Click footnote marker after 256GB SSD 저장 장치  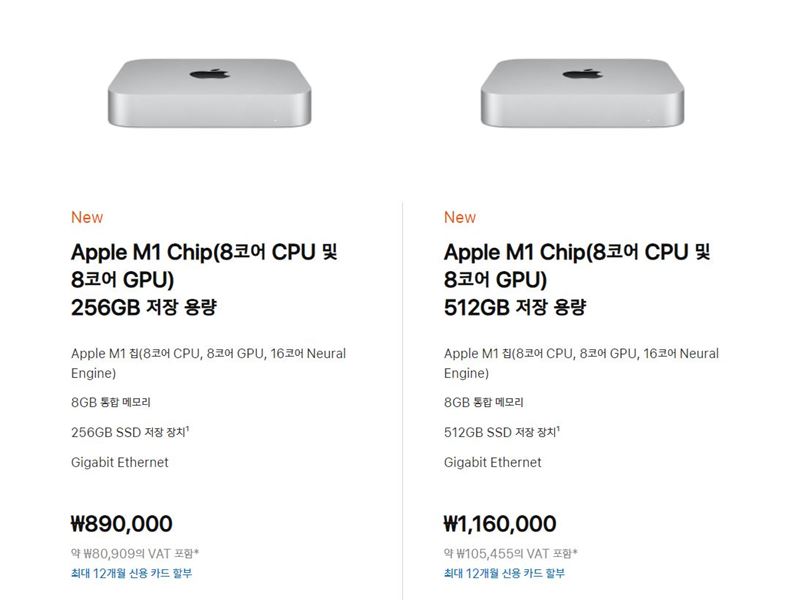pos(187,429)
